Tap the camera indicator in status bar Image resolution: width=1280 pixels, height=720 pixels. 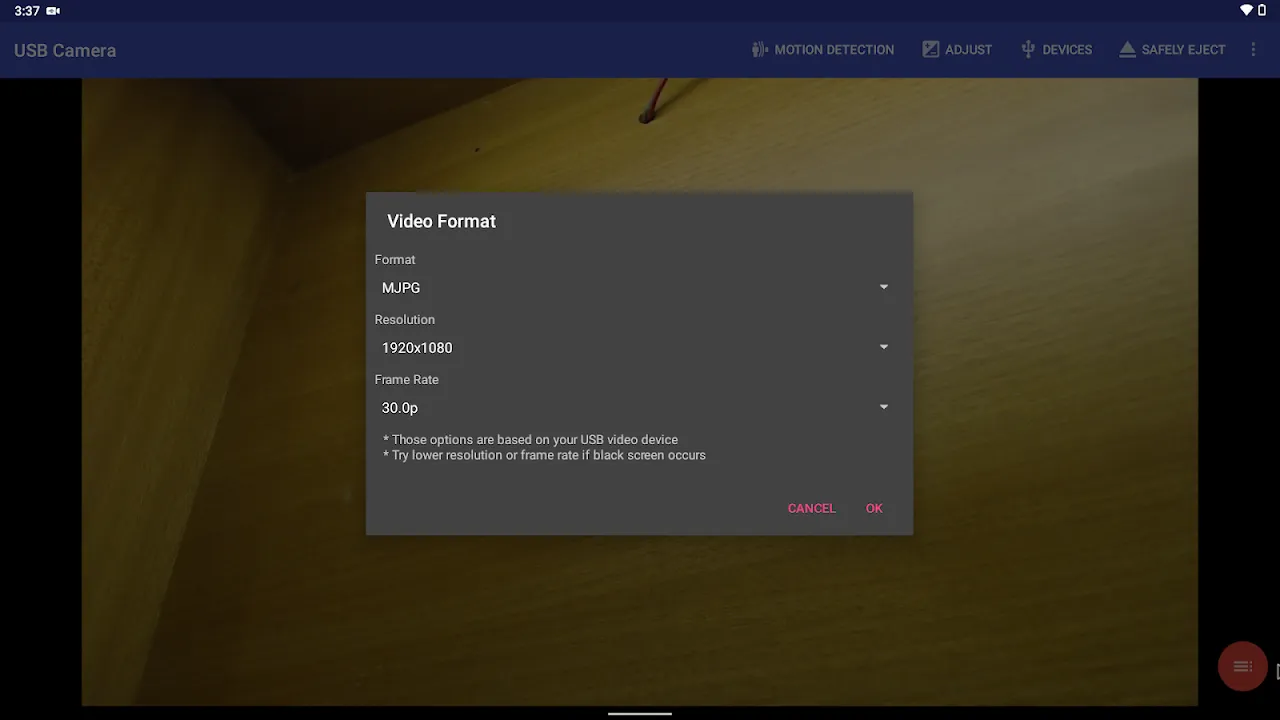point(53,11)
